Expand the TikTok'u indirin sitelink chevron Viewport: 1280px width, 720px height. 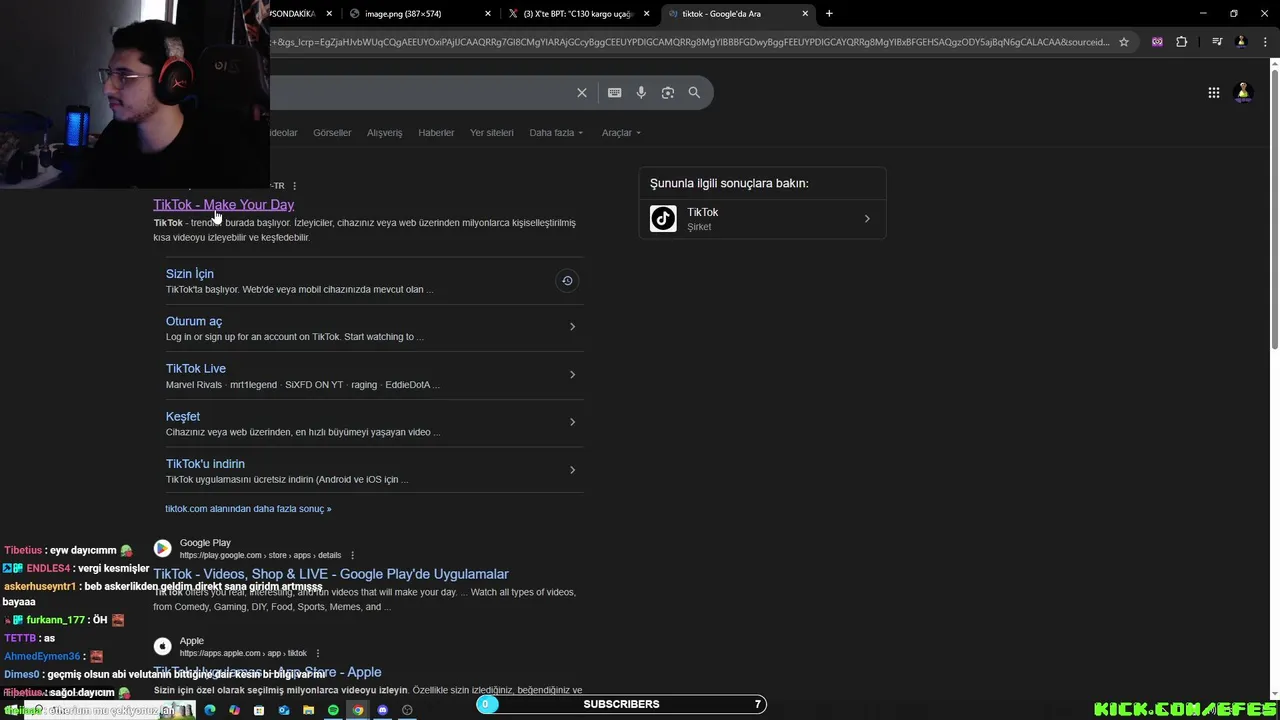point(572,470)
